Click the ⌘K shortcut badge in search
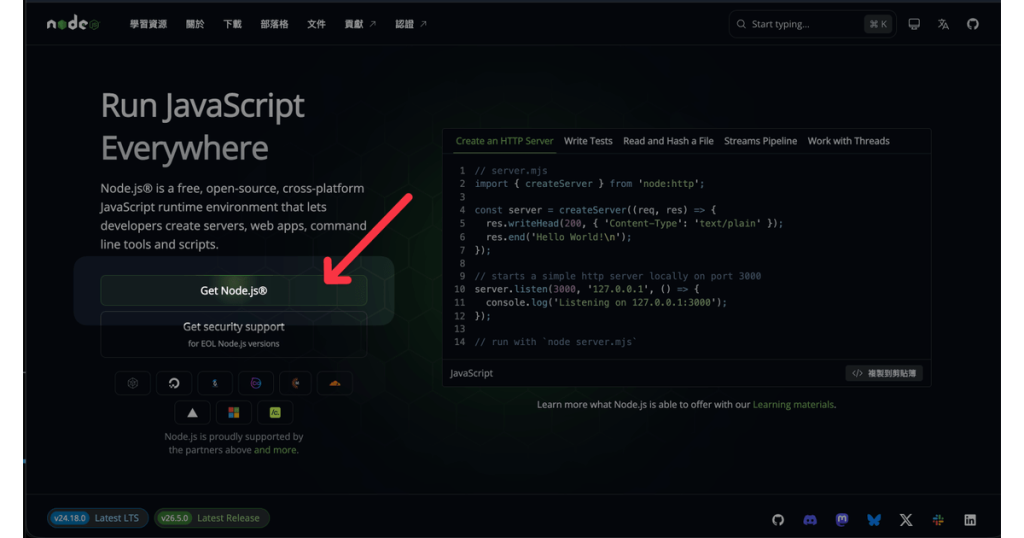The image size is (1024, 538). click(x=878, y=24)
